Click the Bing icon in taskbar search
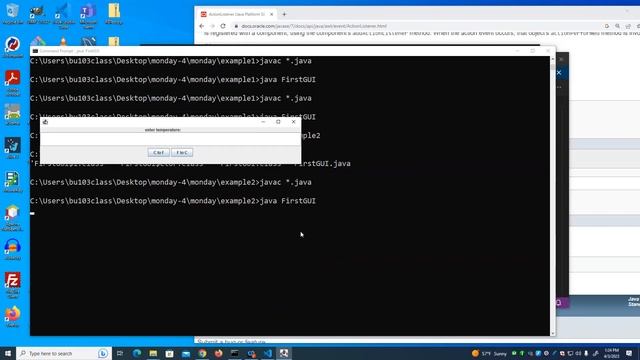The image size is (640, 360). pos(103,353)
